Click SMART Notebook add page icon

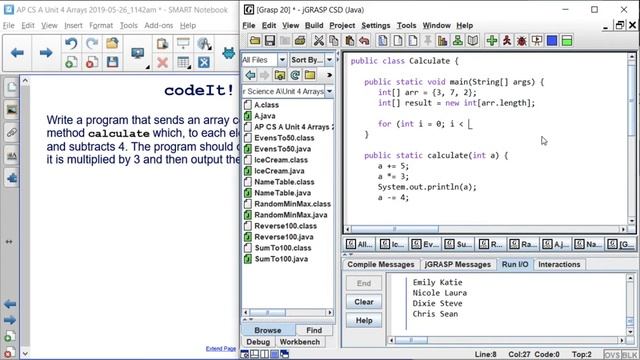click(x=71, y=62)
